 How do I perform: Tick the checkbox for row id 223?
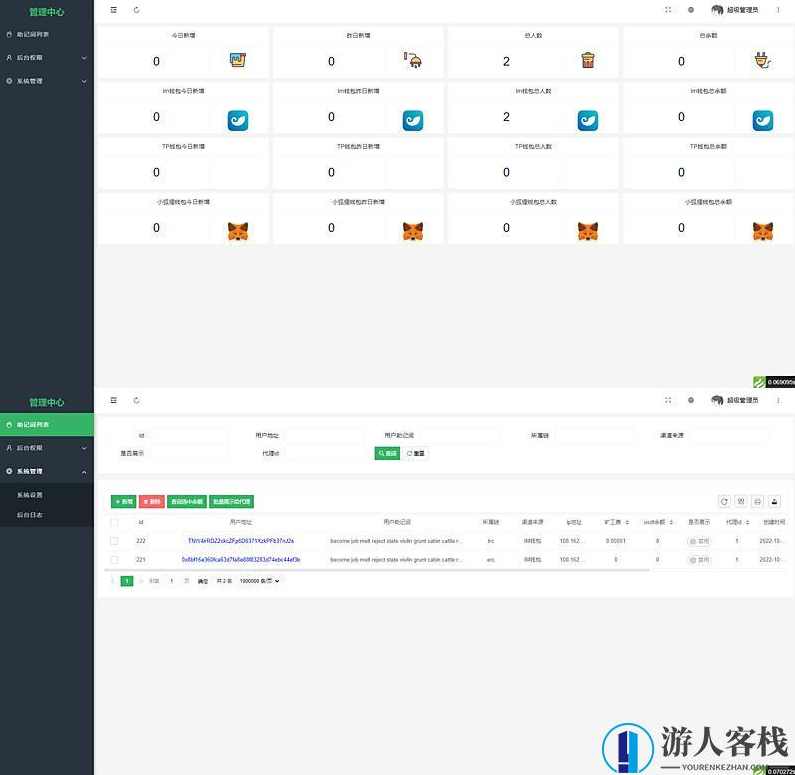[x=114, y=560]
